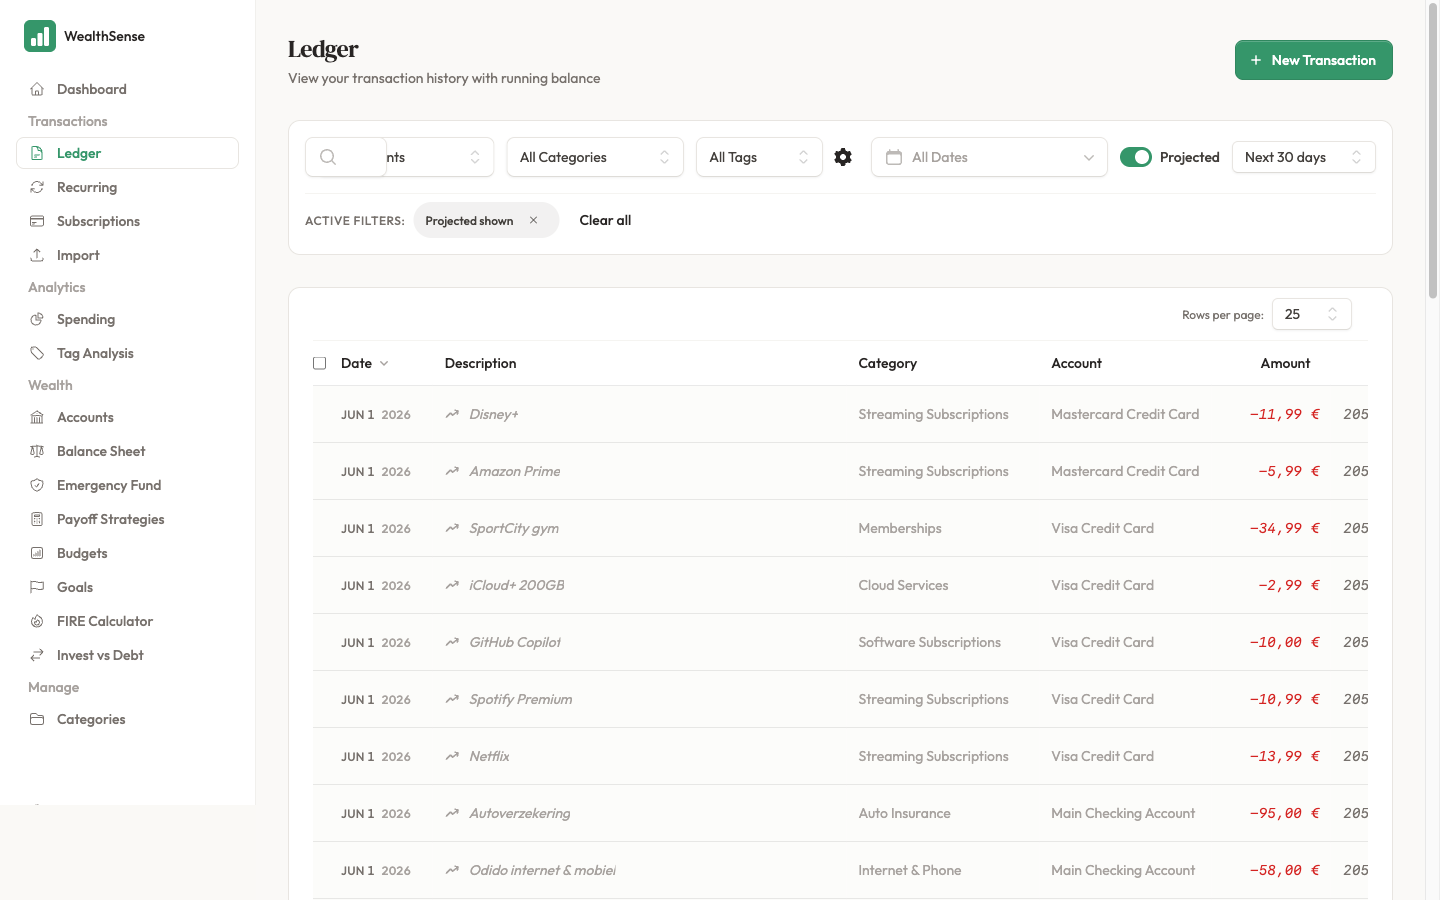Click projected trend icon beside Autoverzekering

pos(452,813)
